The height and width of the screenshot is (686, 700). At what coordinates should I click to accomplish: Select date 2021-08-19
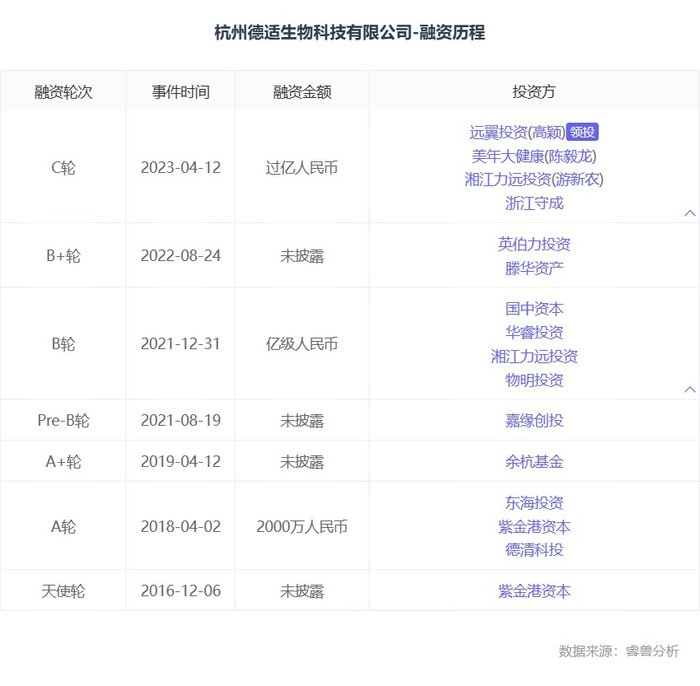point(181,420)
